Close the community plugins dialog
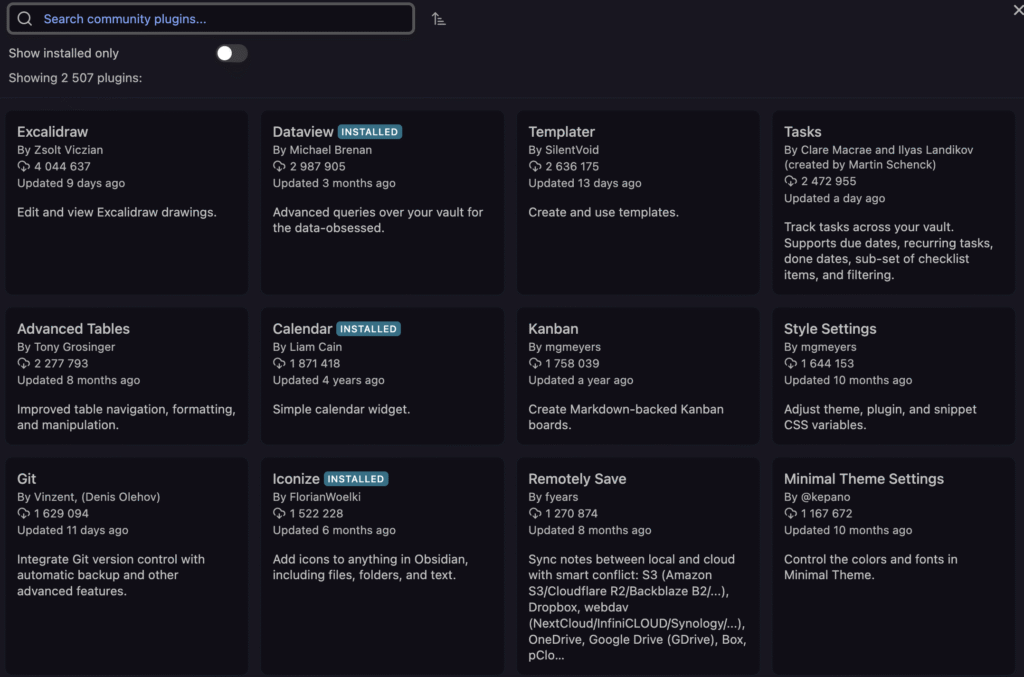 (1018, 10)
